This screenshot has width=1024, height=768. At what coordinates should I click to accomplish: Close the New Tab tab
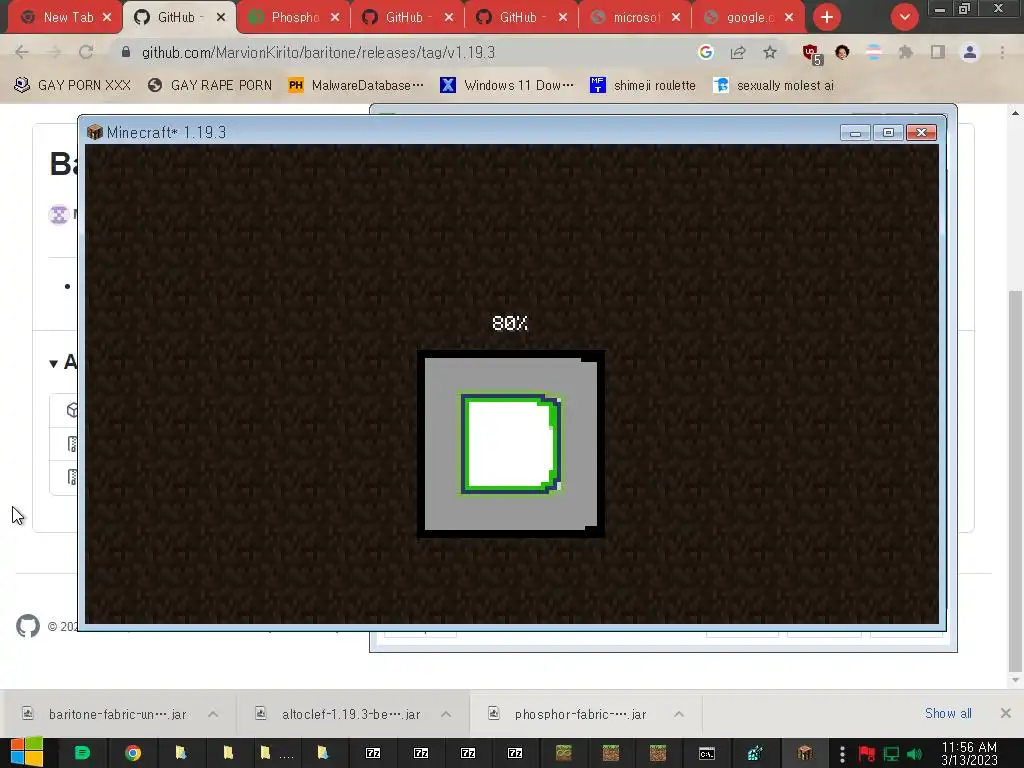(x=107, y=17)
